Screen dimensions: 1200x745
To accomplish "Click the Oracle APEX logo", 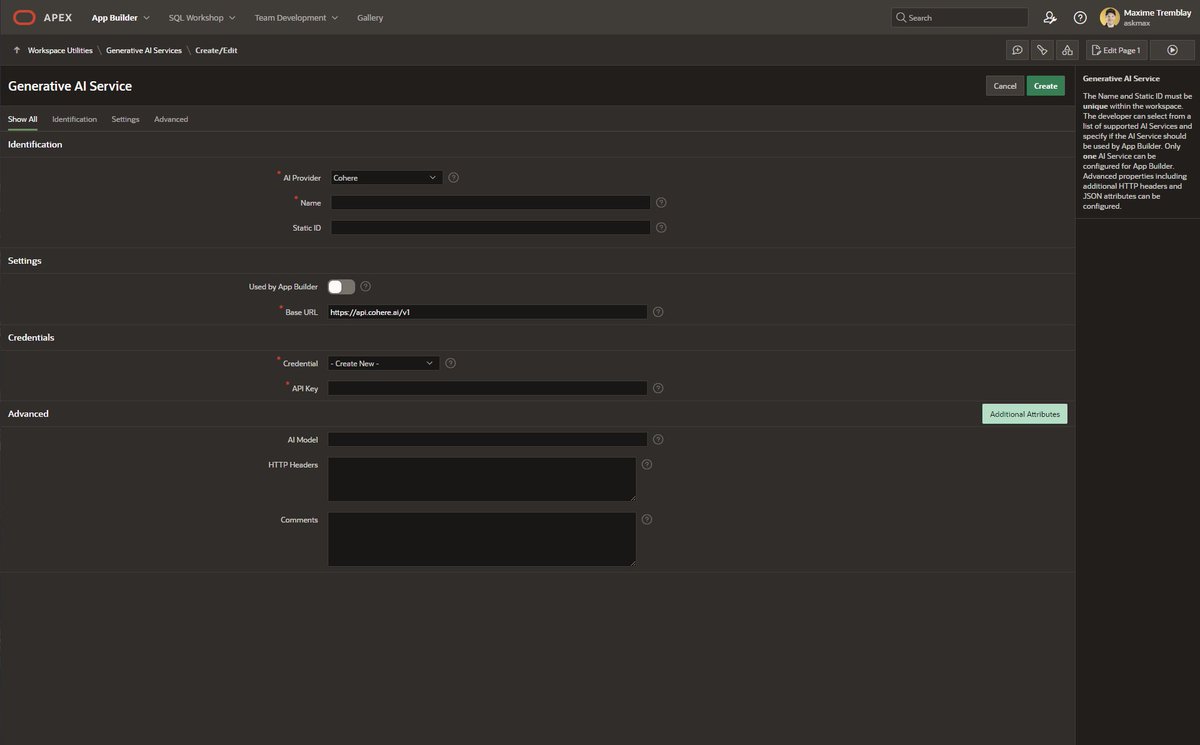I will (43, 17).
